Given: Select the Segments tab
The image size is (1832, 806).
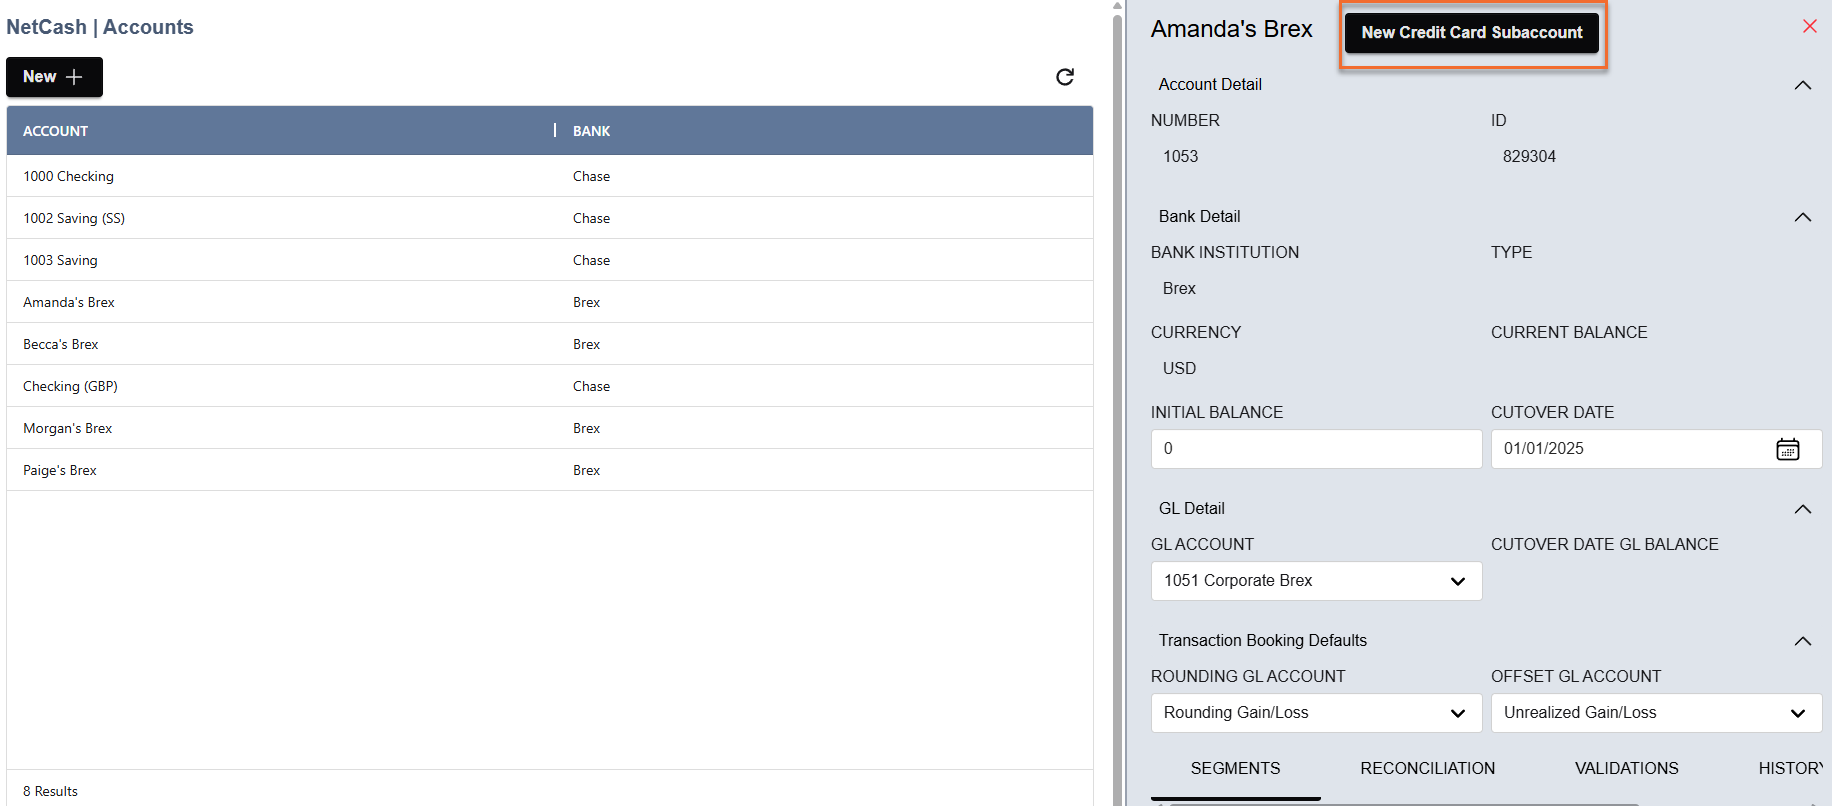Looking at the screenshot, I should pos(1235,768).
